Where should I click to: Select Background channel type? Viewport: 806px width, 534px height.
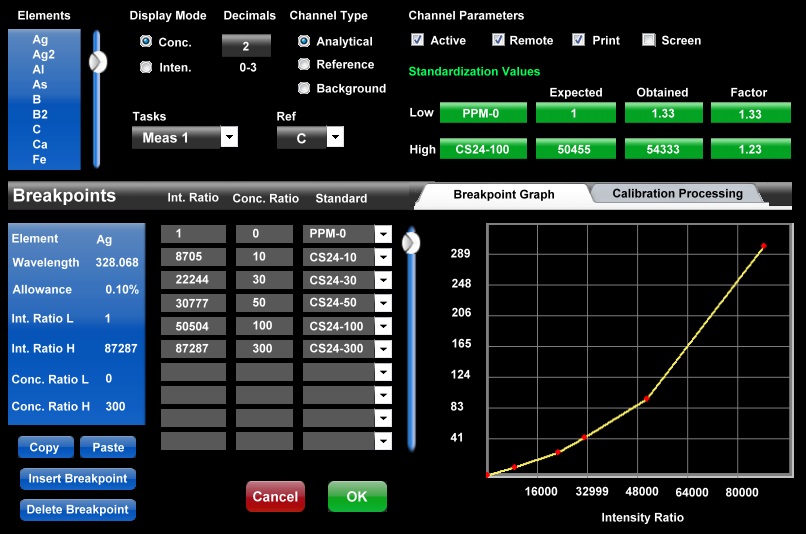coord(304,88)
